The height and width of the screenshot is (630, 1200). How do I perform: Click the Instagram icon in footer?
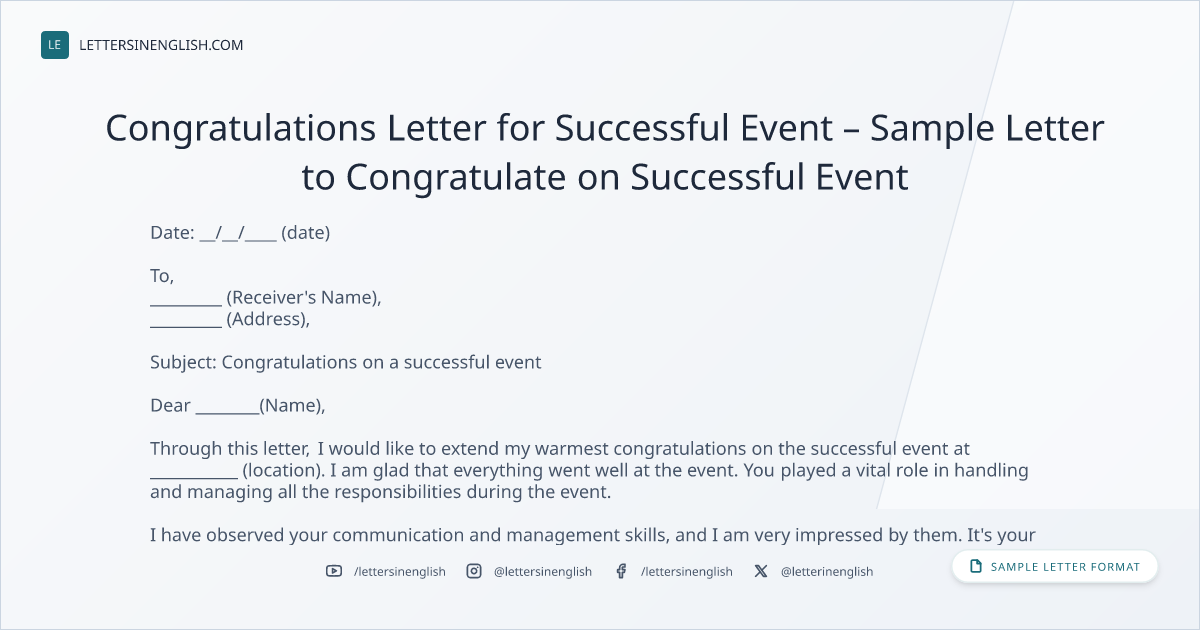pos(474,571)
